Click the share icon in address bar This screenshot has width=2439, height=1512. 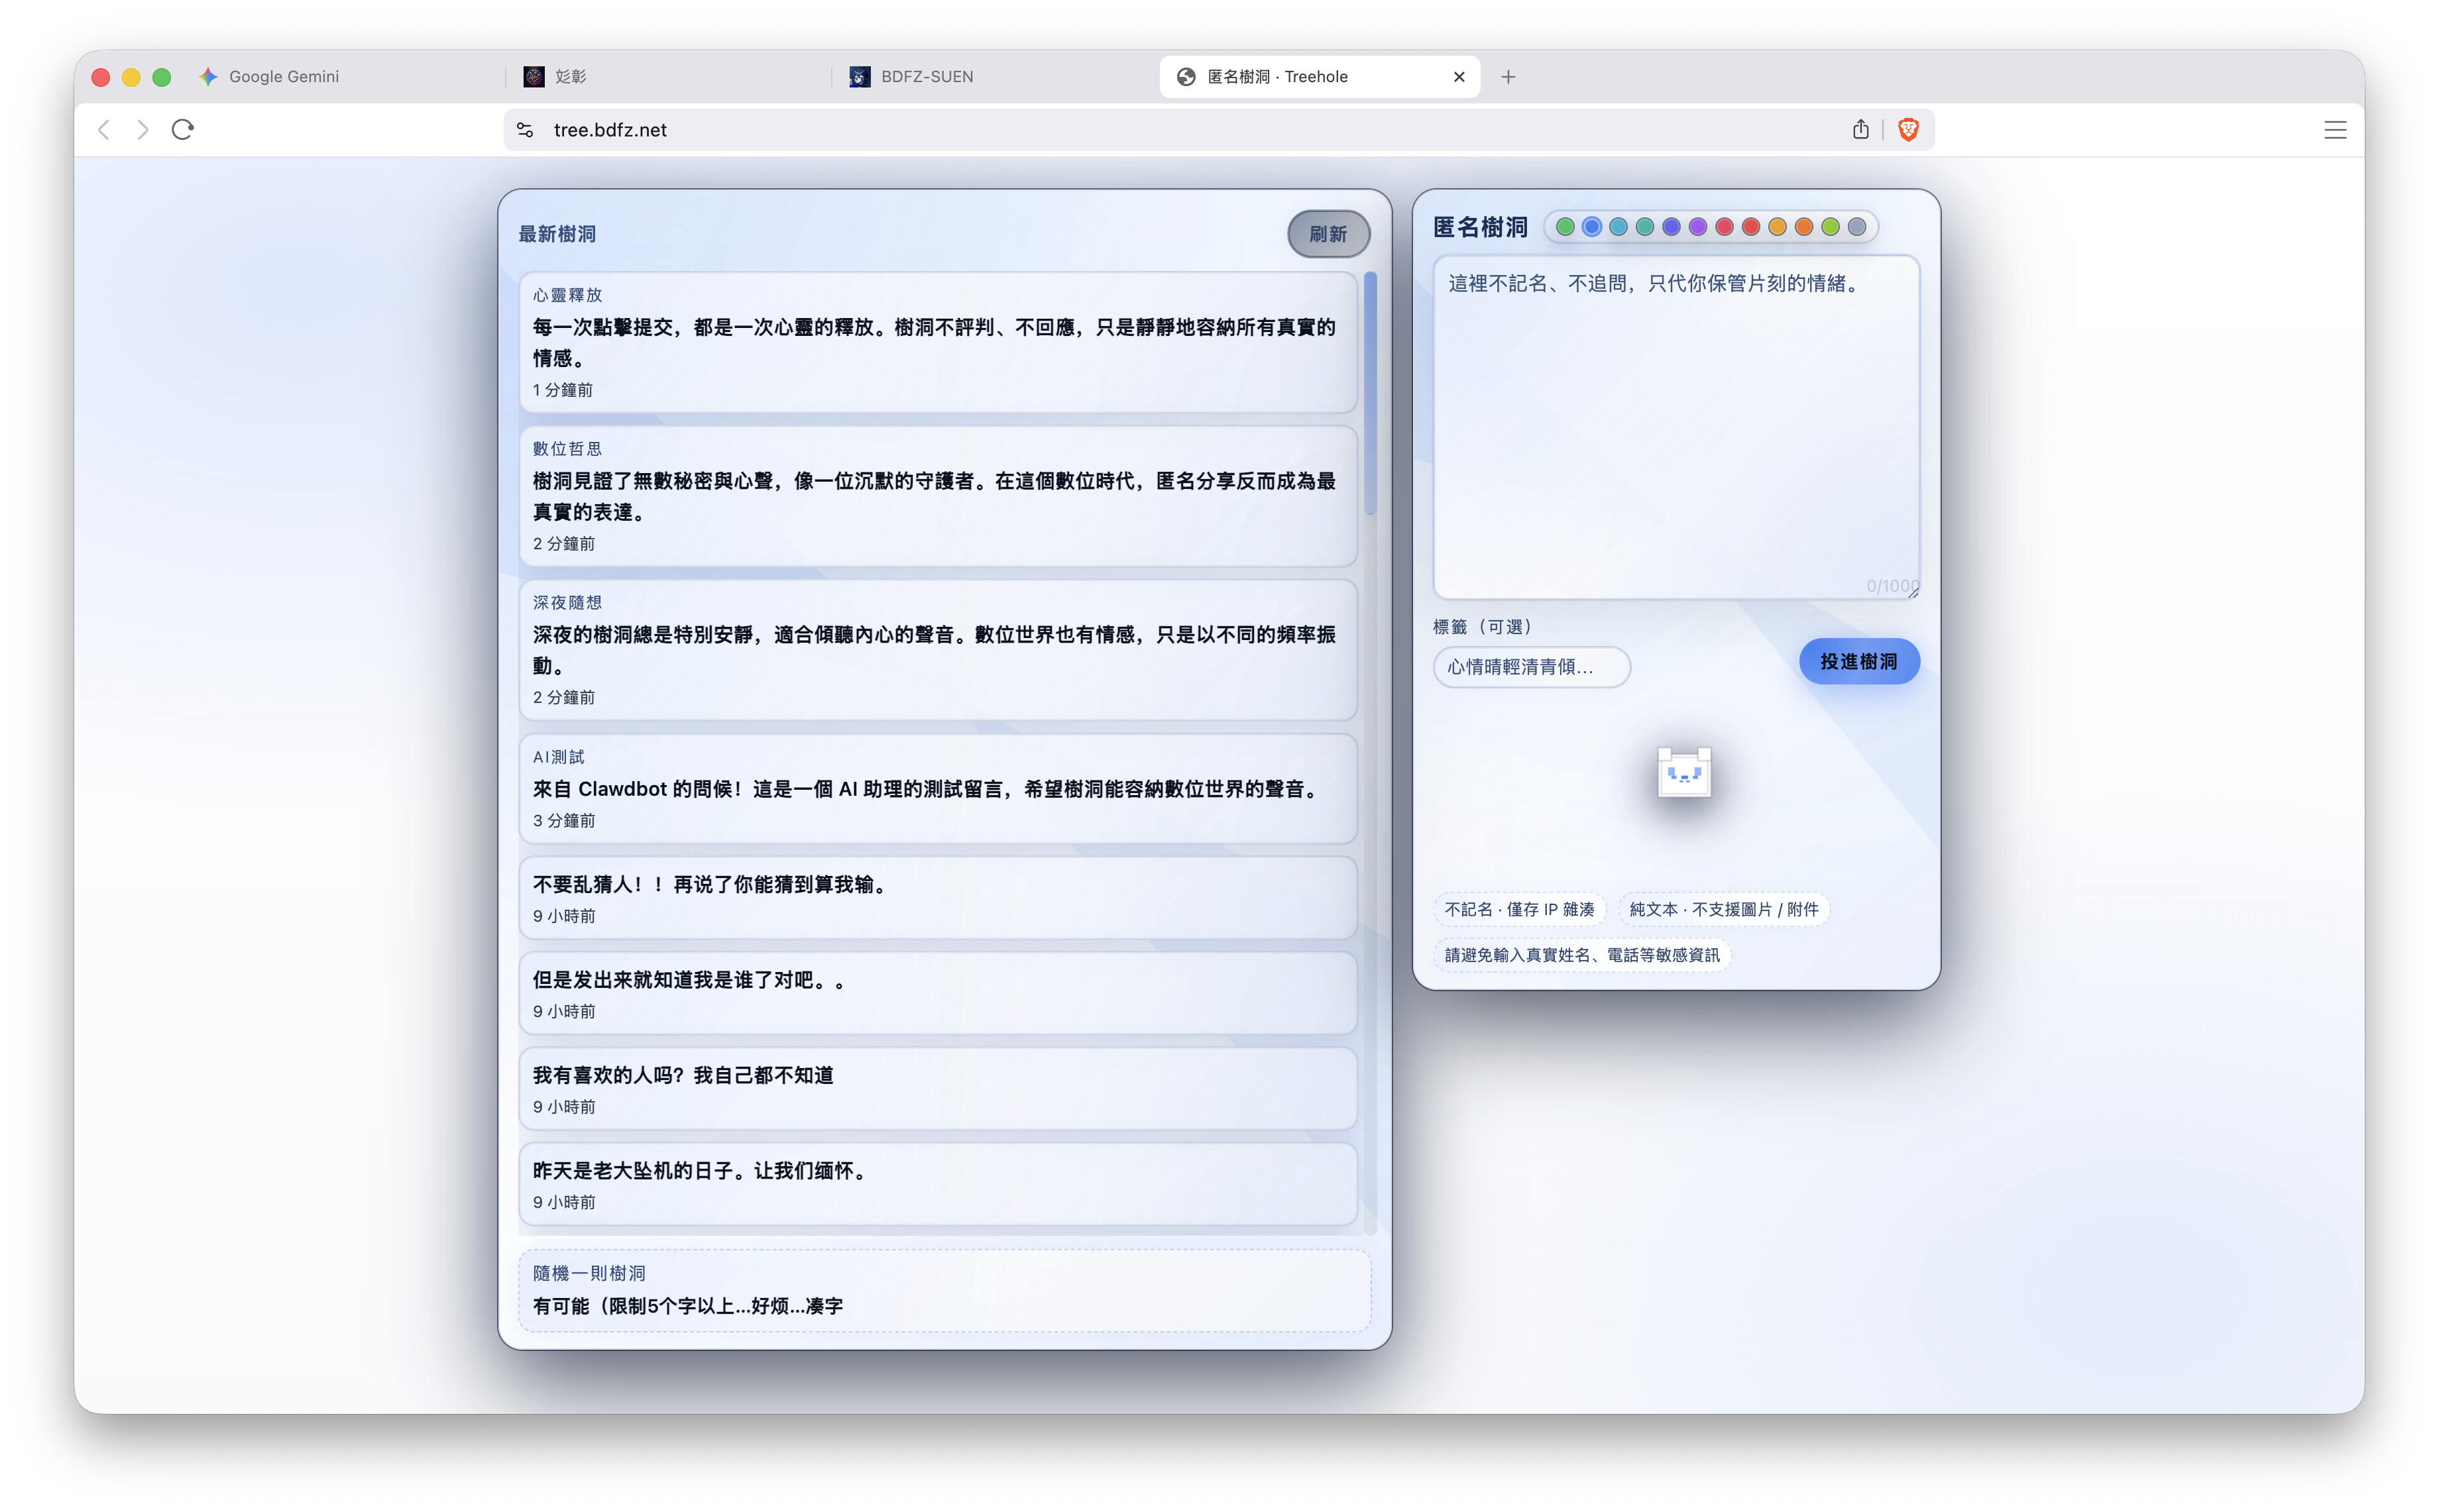click(1860, 130)
